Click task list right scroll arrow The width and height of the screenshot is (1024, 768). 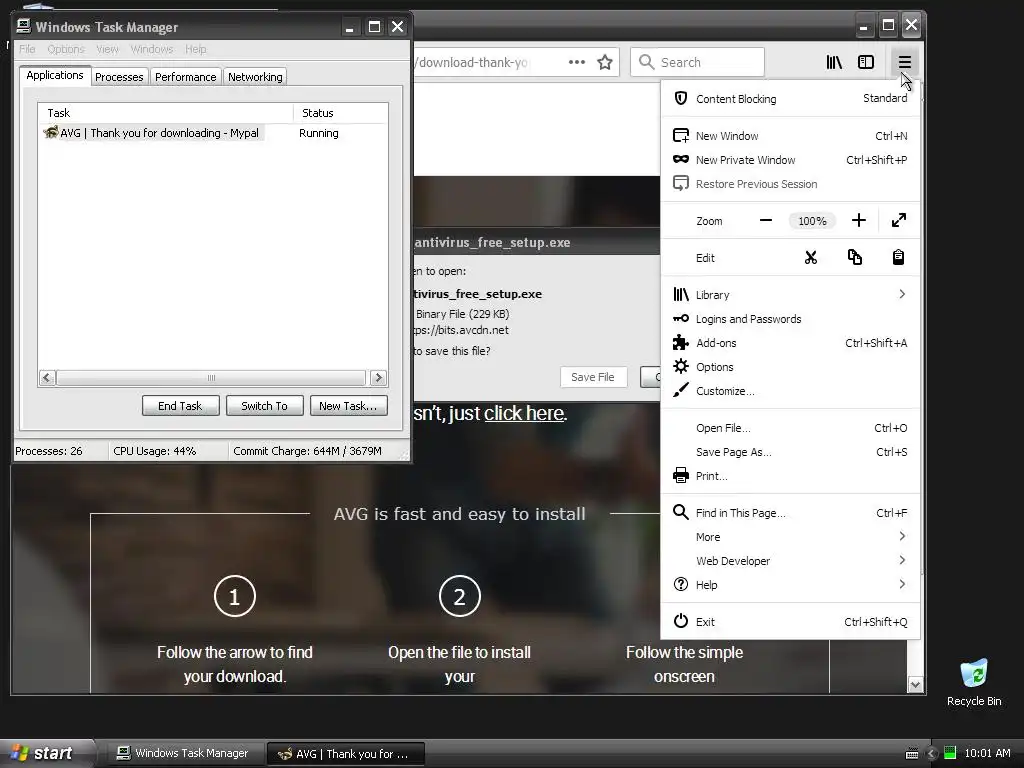[x=378, y=377]
